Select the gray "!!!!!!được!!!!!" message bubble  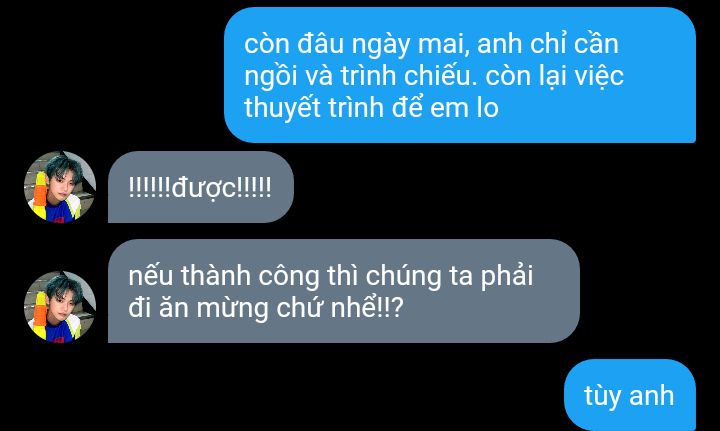tap(201, 187)
